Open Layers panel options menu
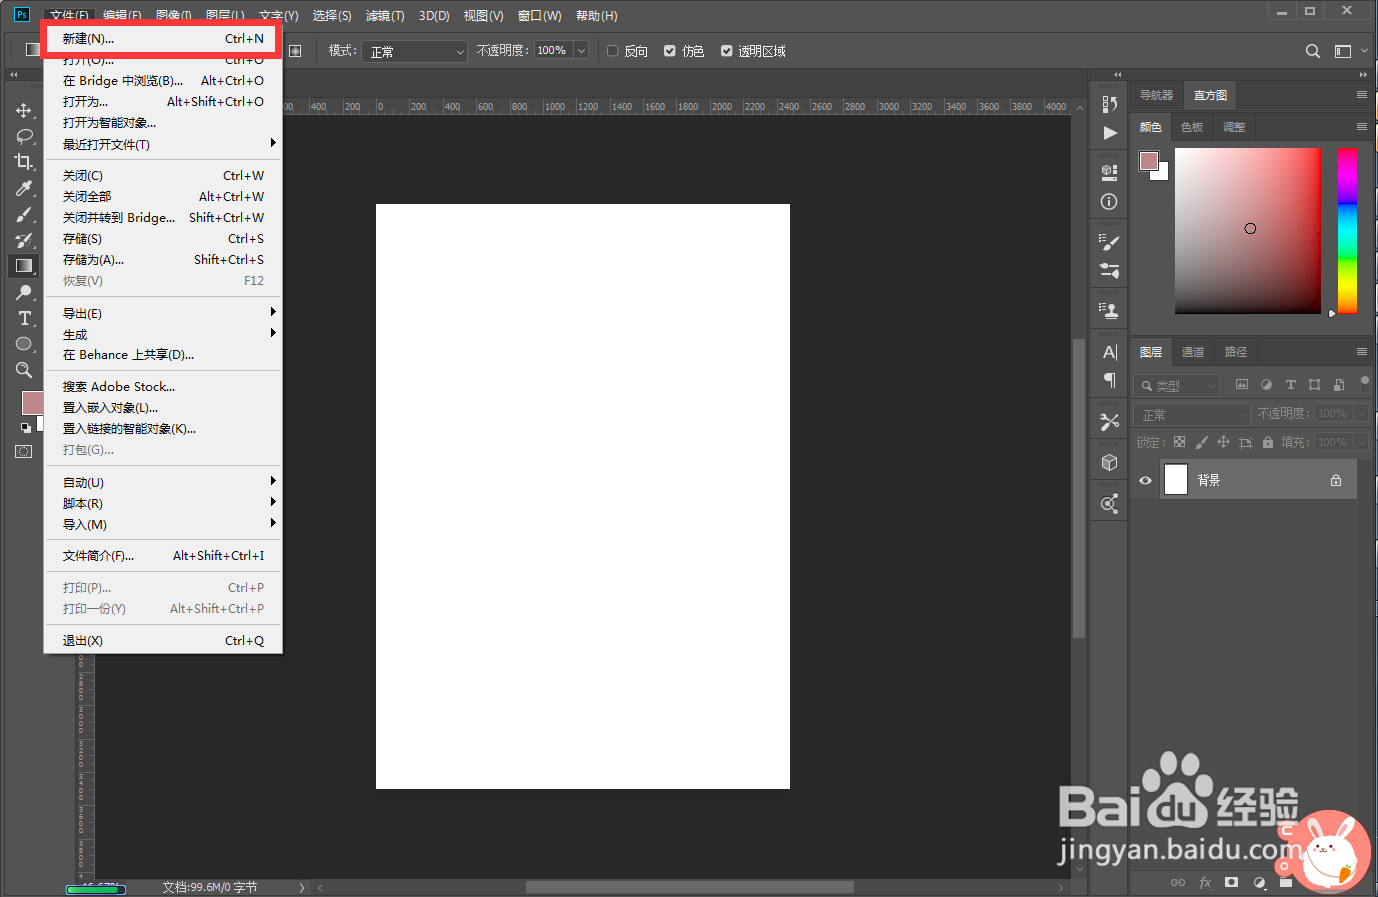Screen dimensions: 1378x897 (x=1361, y=352)
